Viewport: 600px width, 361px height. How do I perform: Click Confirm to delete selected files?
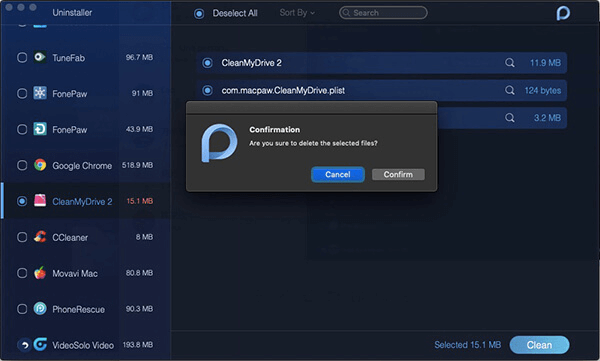(x=398, y=175)
